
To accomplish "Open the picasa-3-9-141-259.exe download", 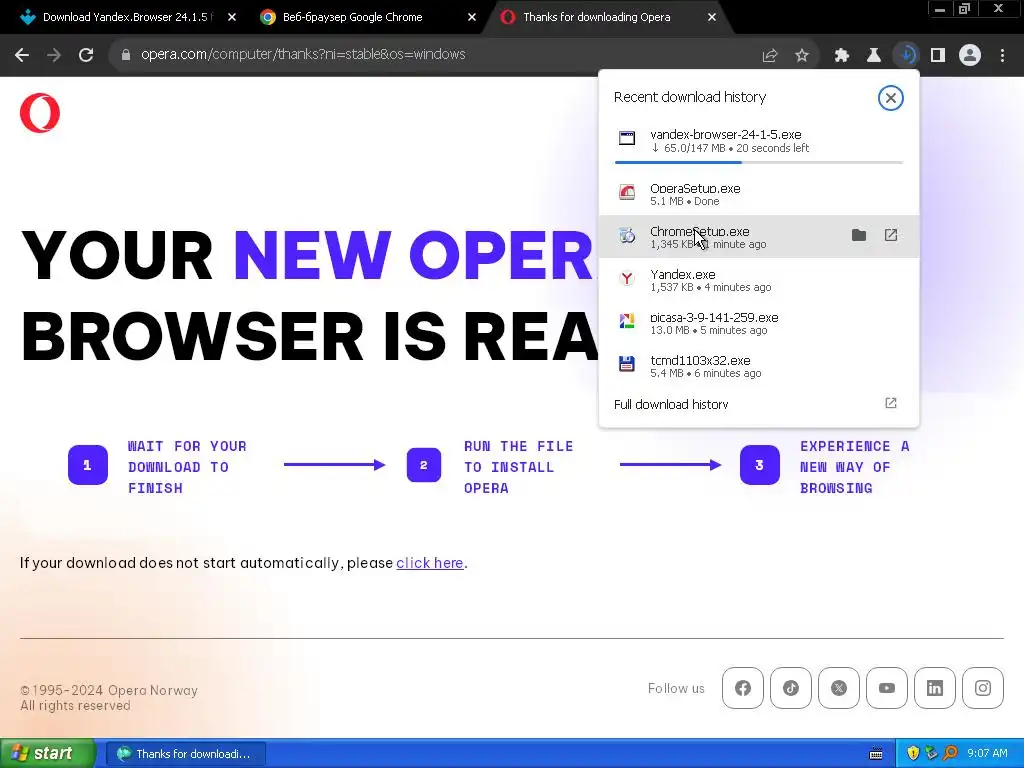I will (759, 323).
